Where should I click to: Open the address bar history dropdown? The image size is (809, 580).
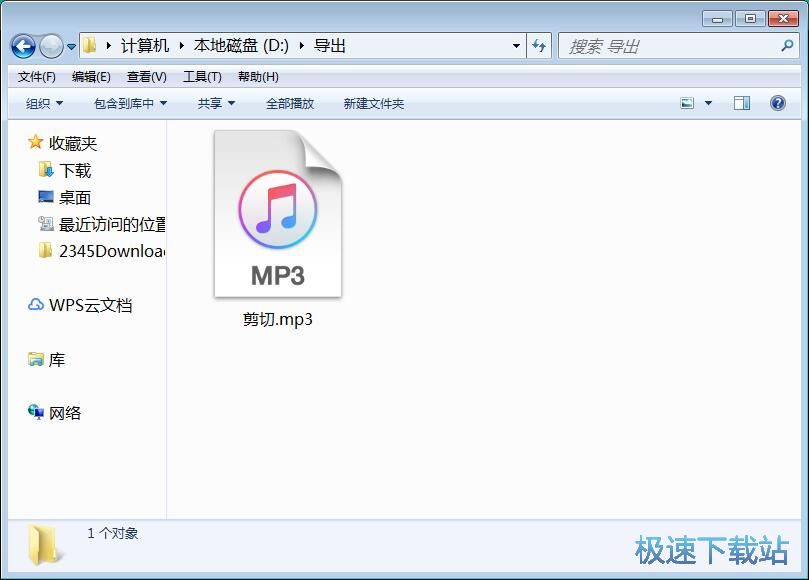coord(516,46)
